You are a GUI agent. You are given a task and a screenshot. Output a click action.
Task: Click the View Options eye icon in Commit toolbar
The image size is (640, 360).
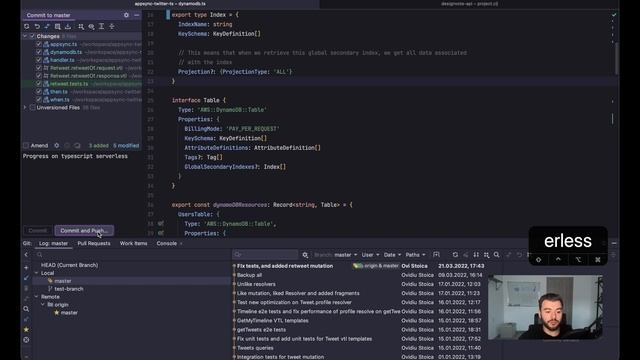[x=91, y=27]
